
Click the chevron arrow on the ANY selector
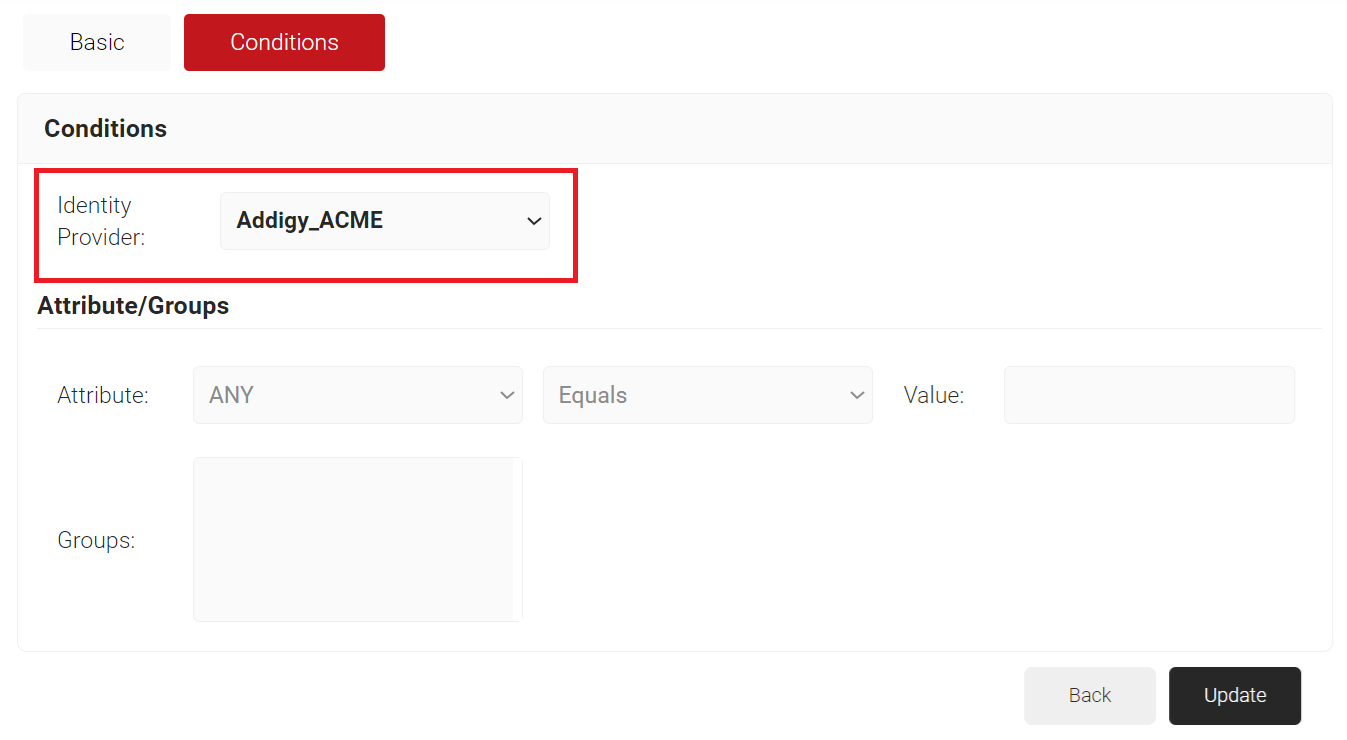(x=507, y=395)
